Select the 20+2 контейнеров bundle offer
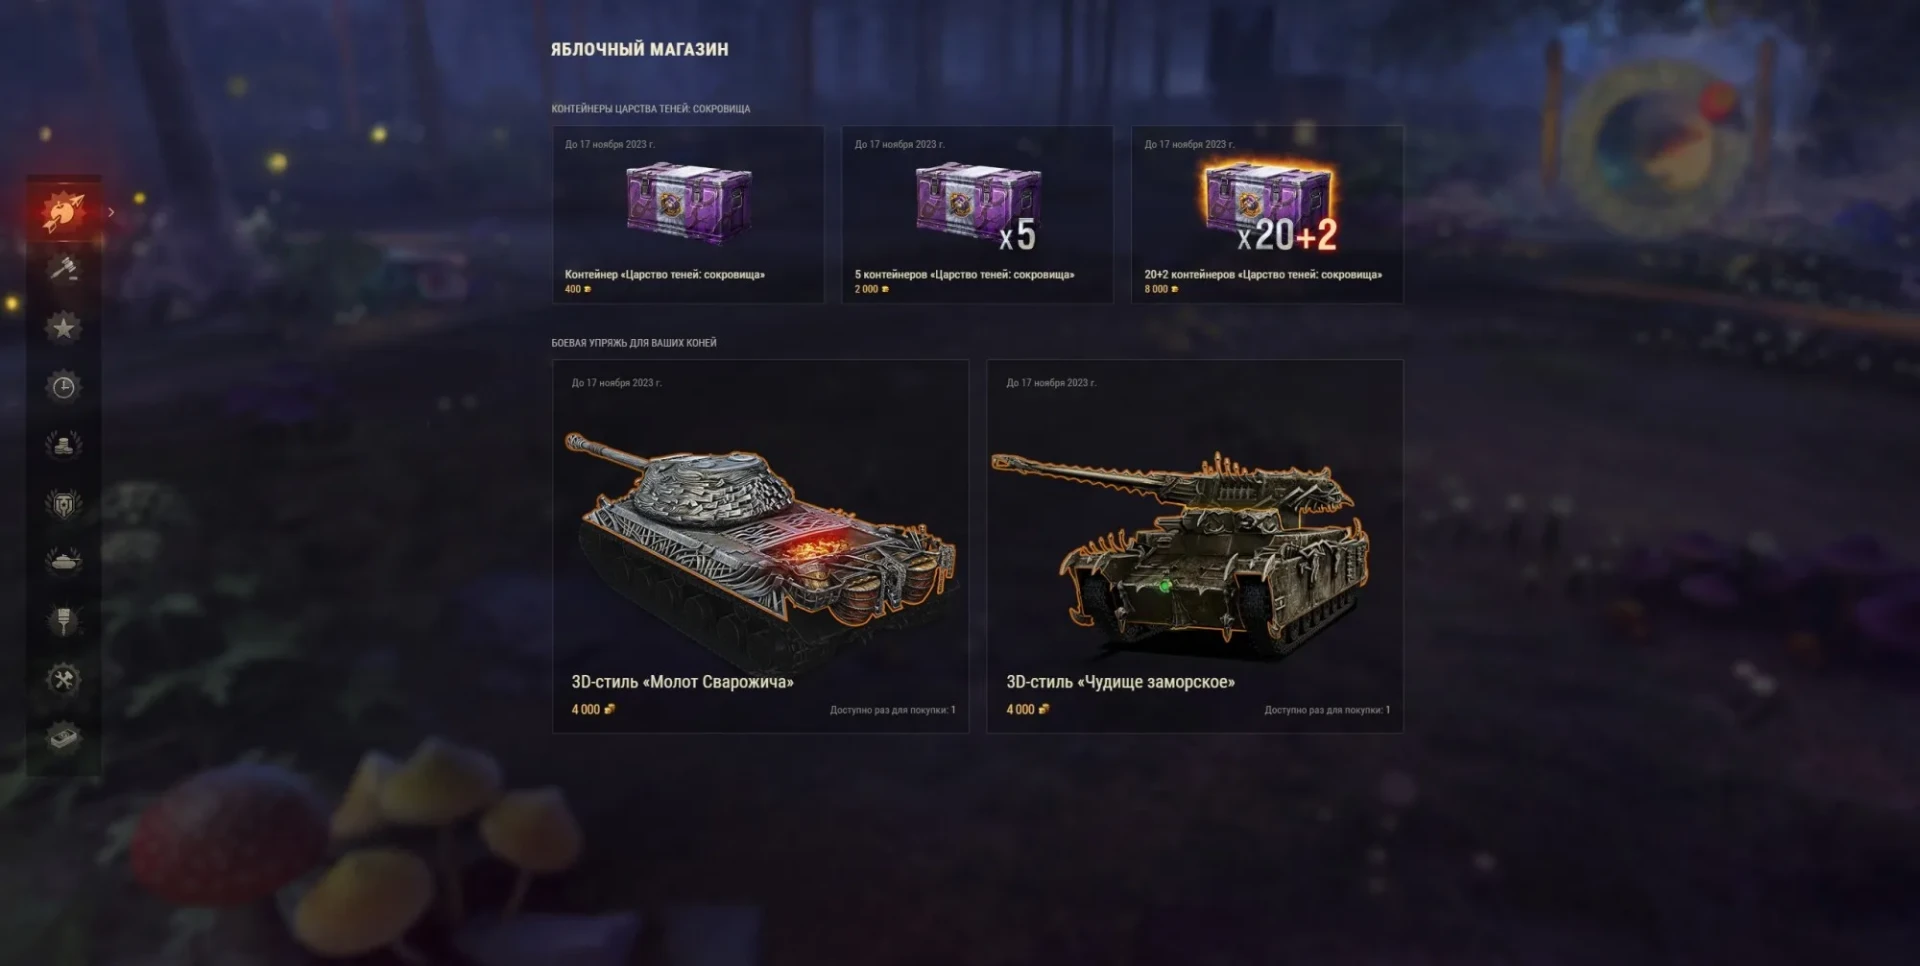This screenshot has width=1920, height=966. [1267, 214]
